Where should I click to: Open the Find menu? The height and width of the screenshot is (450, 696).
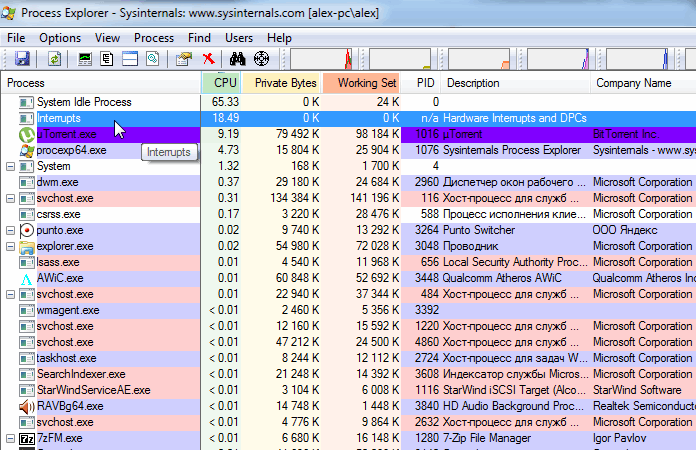199,38
